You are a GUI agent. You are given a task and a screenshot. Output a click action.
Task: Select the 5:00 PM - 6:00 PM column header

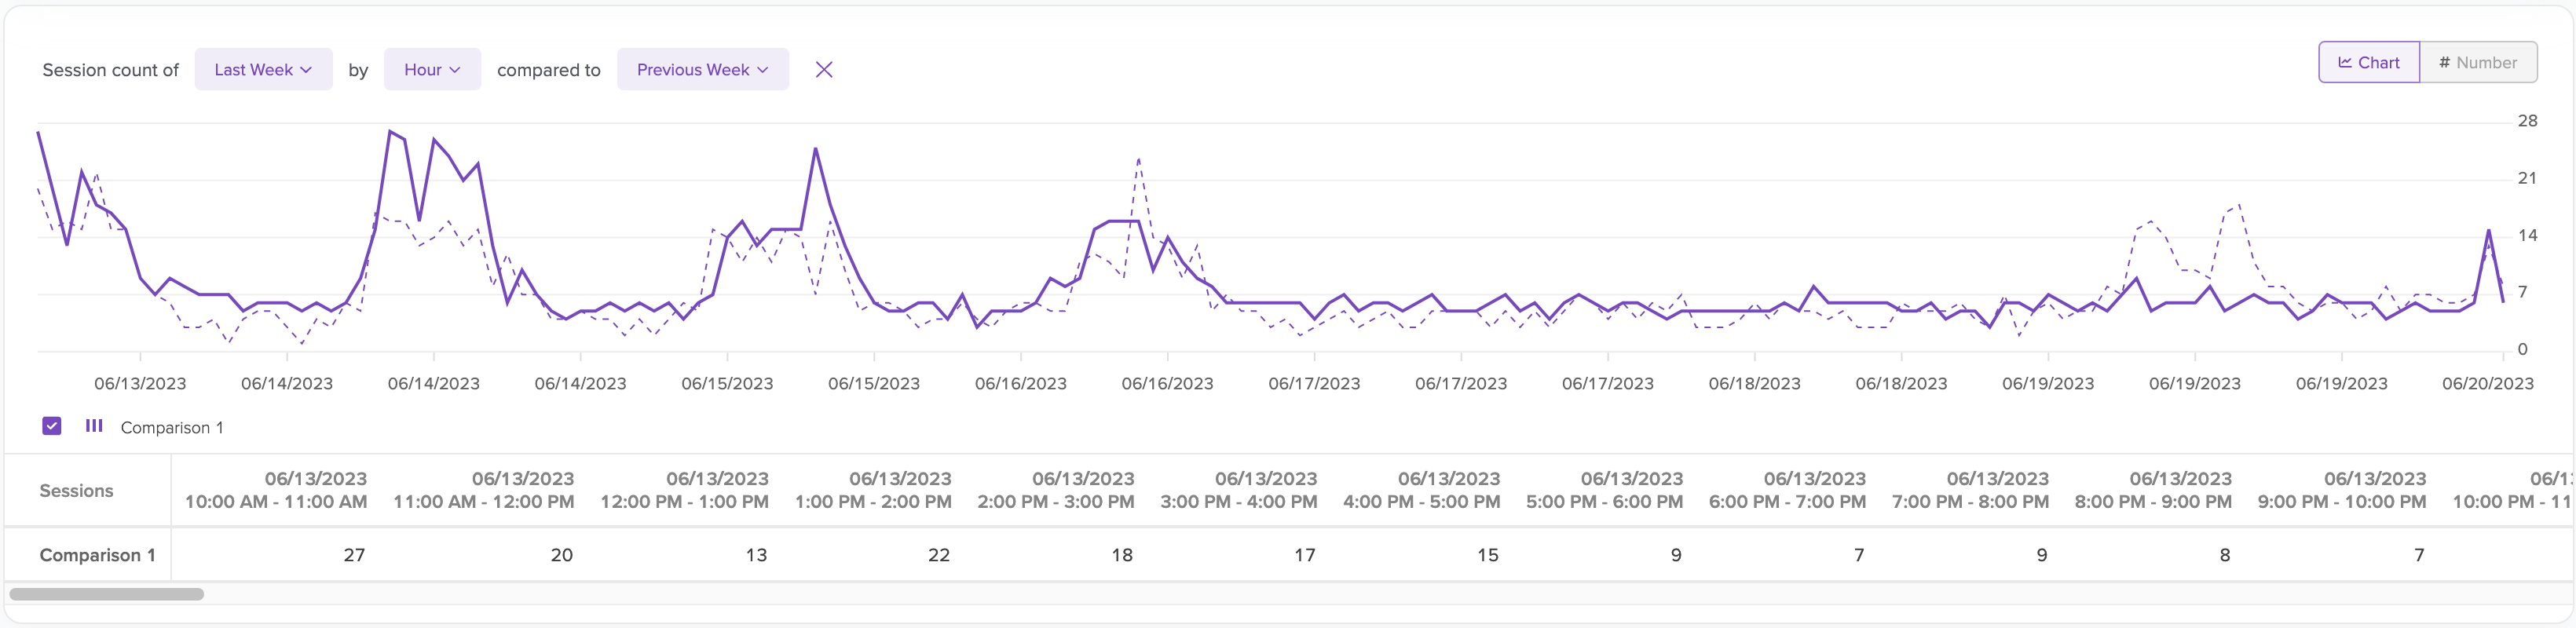point(1605,490)
